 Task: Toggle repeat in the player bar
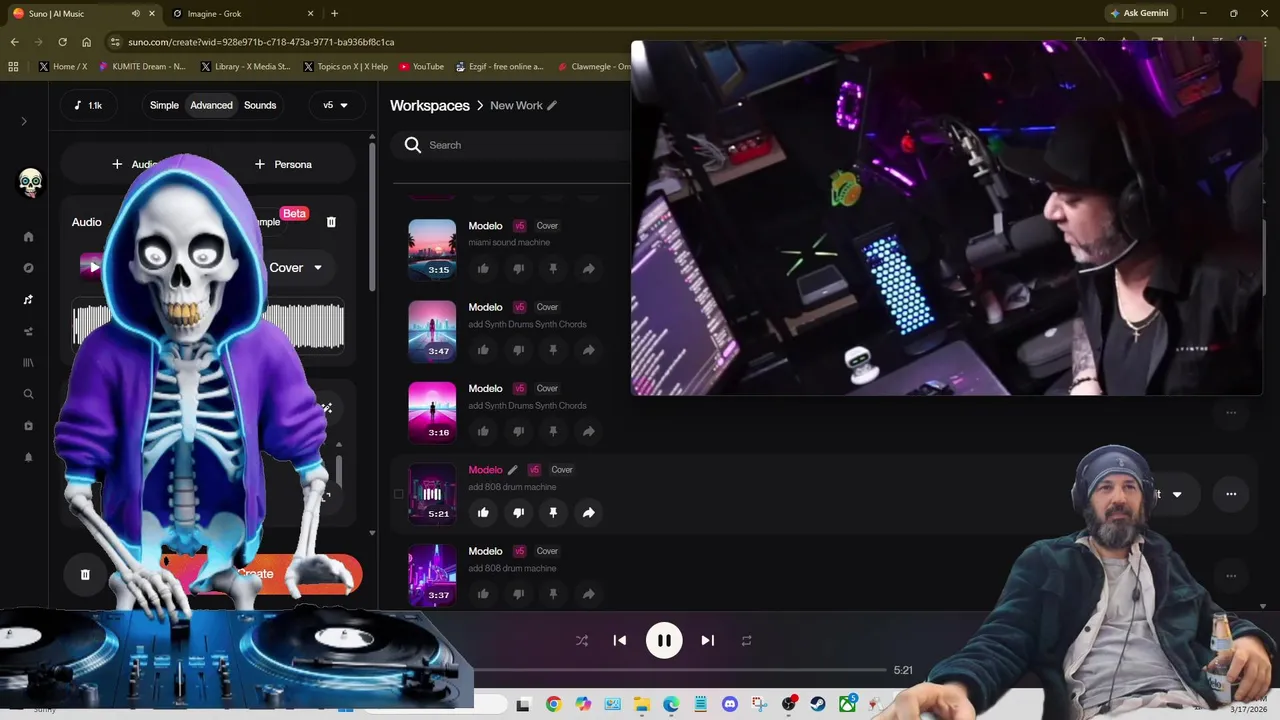pos(746,641)
